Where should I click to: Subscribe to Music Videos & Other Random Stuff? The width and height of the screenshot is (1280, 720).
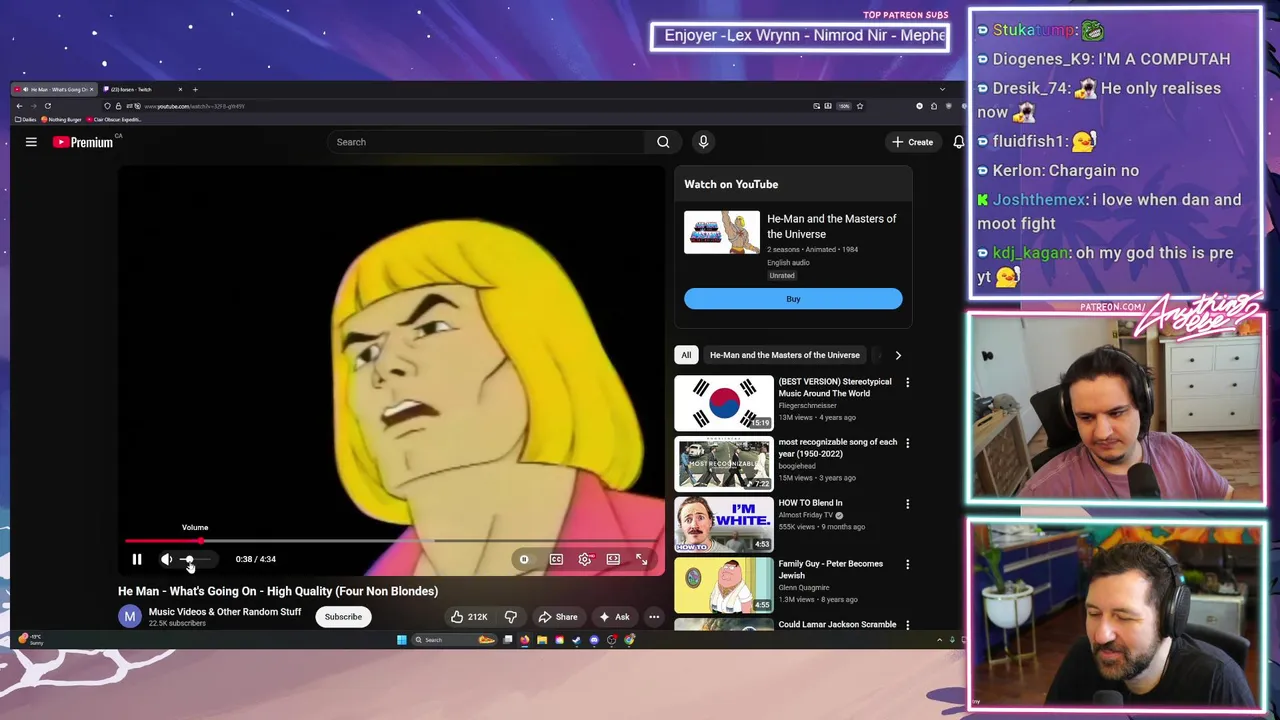[343, 617]
